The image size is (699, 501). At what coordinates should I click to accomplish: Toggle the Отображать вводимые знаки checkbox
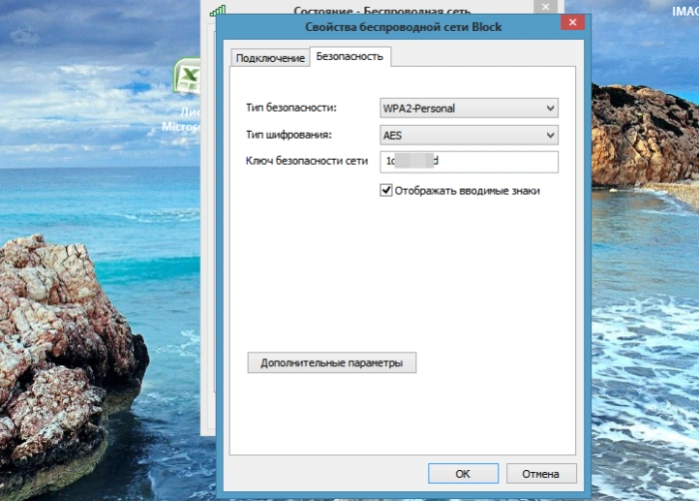(386, 190)
